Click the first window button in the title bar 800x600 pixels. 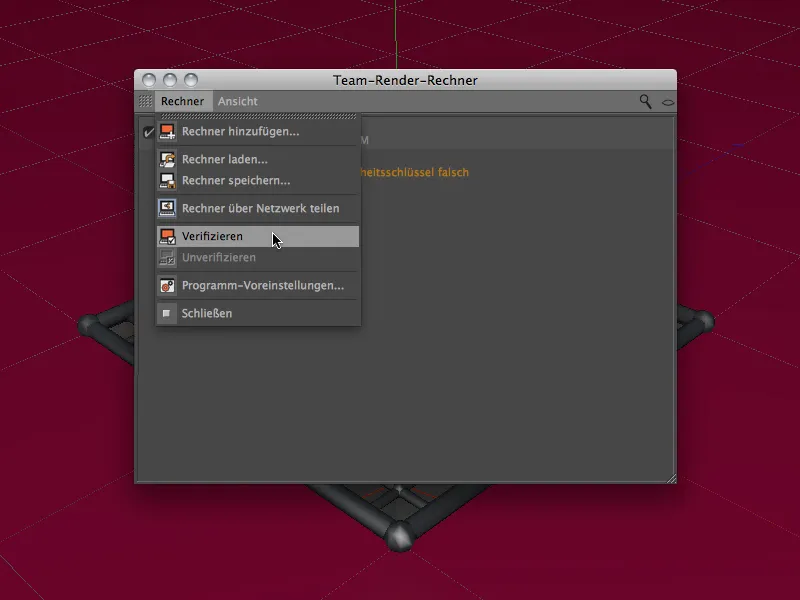coord(149,80)
